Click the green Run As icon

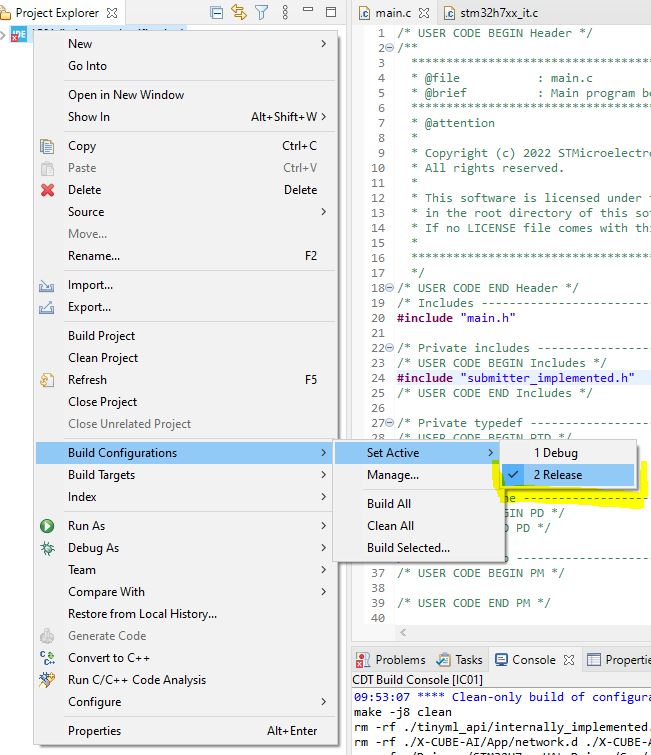click(x=47, y=526)
